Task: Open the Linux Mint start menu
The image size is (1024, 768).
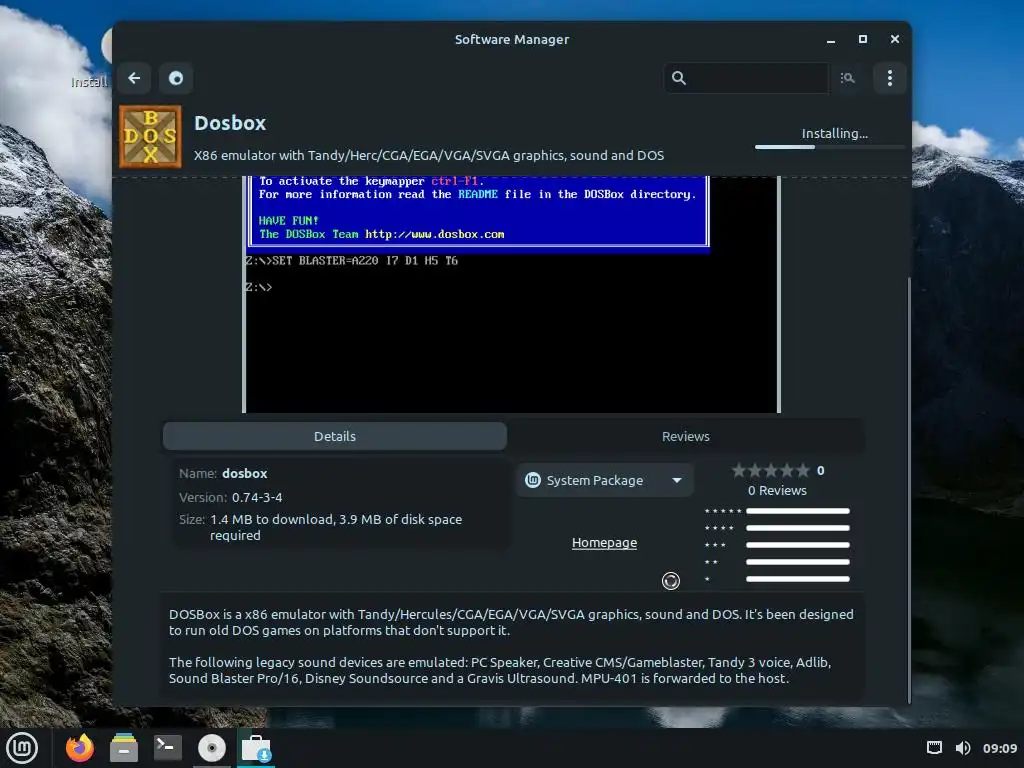Action: [x=22, y=748]
